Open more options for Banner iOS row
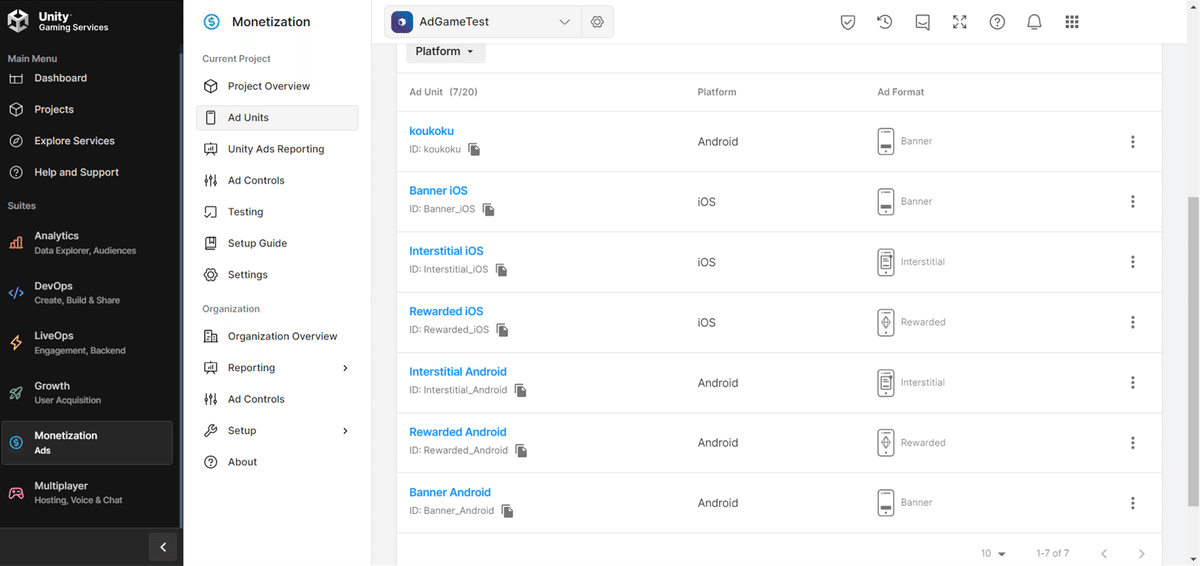Image resolution: width=1200 pixels, height=566 pixels. coord(1132,202)
